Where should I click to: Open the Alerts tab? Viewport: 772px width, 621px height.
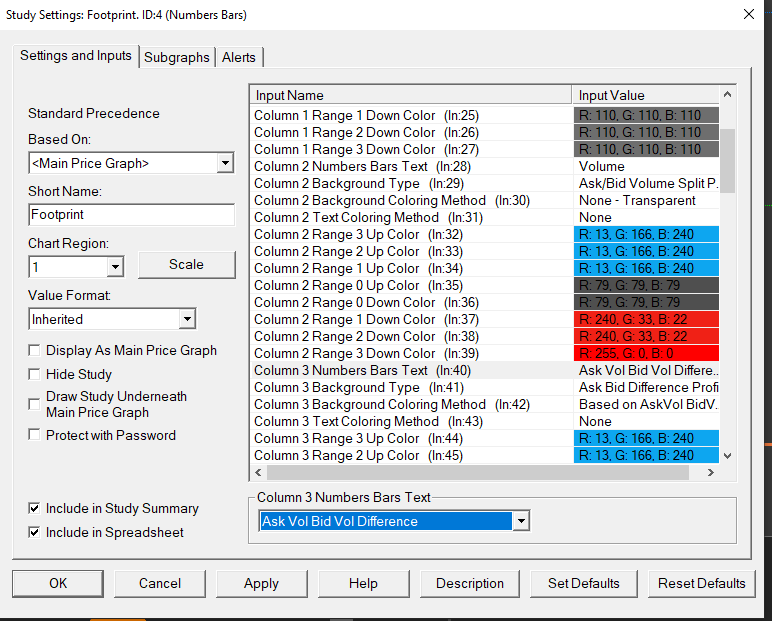pyautogui.click(x=240, y=57)
